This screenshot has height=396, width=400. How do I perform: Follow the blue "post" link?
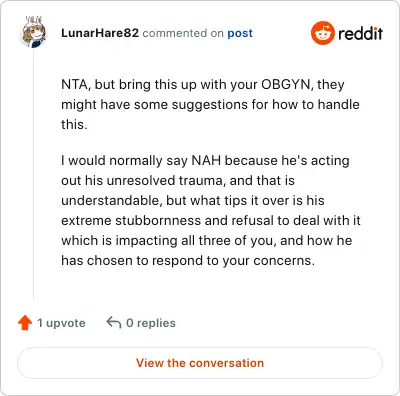tap(240, 33)
